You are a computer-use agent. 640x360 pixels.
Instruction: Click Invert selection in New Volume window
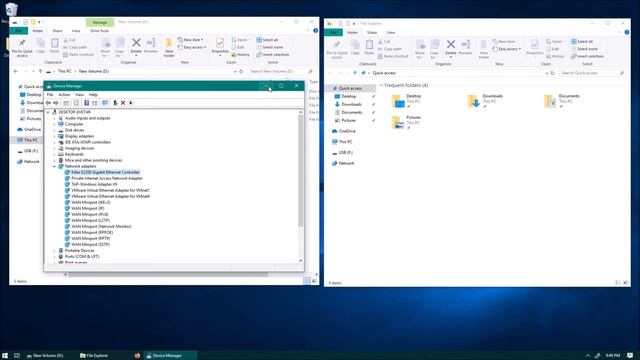pyautogui.click(x=273, y=55)
